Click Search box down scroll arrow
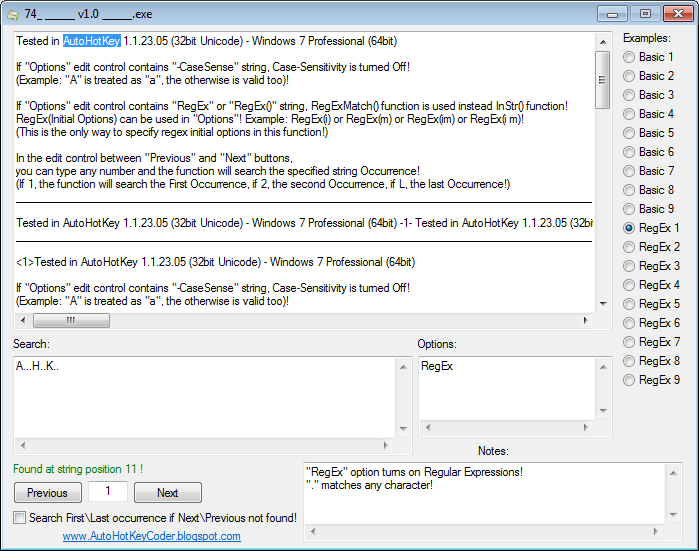Screen dimensions: 699x551 pyautogui.click(x=403, y=429)
